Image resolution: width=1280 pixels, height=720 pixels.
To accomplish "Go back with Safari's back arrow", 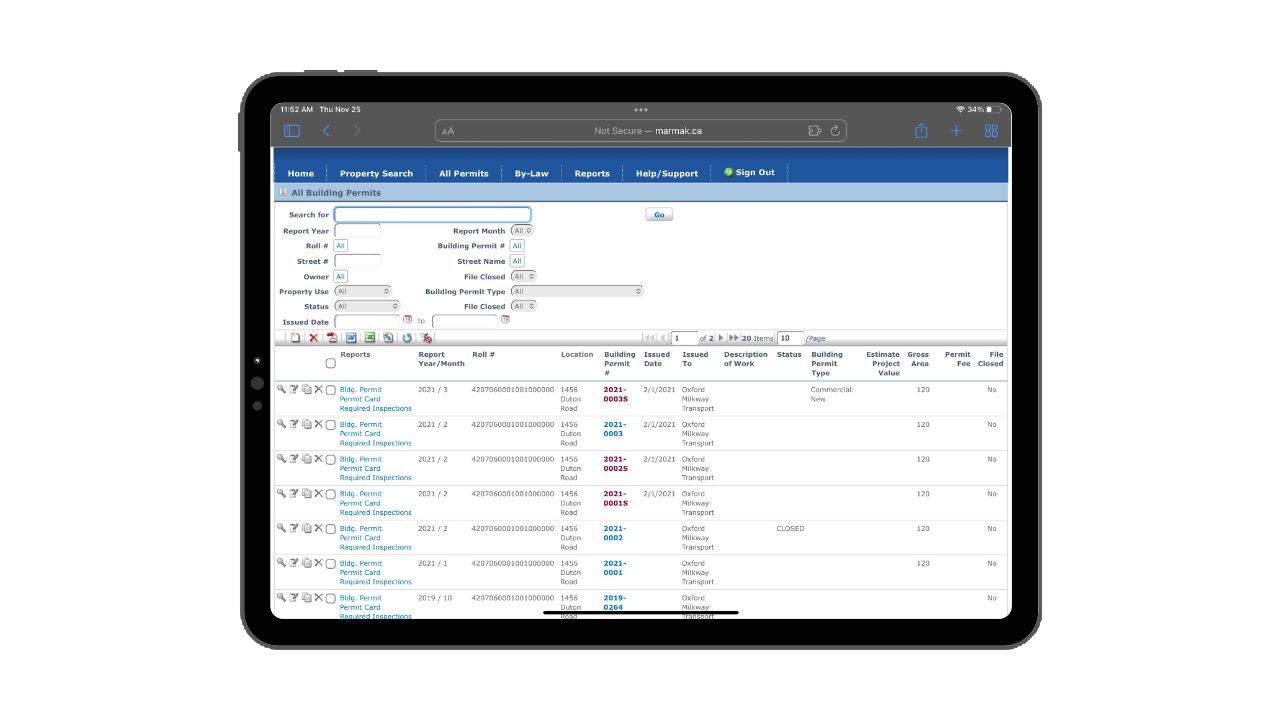I will pos(326,131).
